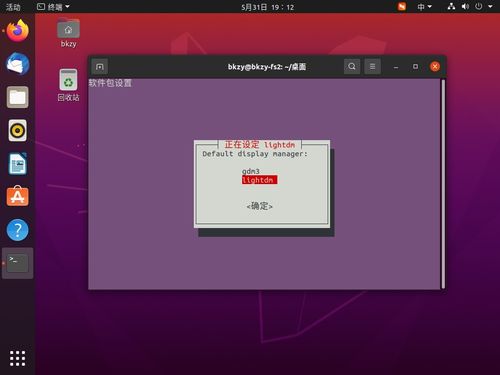Launch Thunderbird mail from the dock
This screenshot has width=500, height=375.
[18, 64]
